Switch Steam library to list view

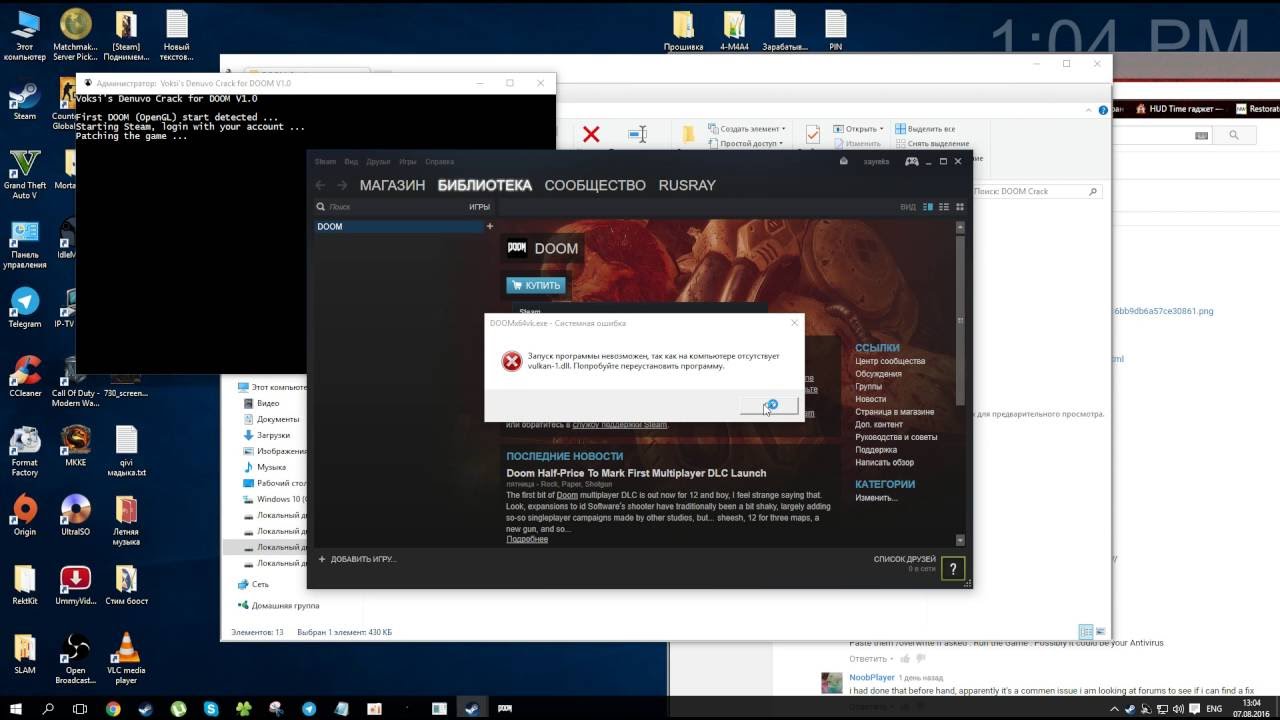tap(944, 207)
